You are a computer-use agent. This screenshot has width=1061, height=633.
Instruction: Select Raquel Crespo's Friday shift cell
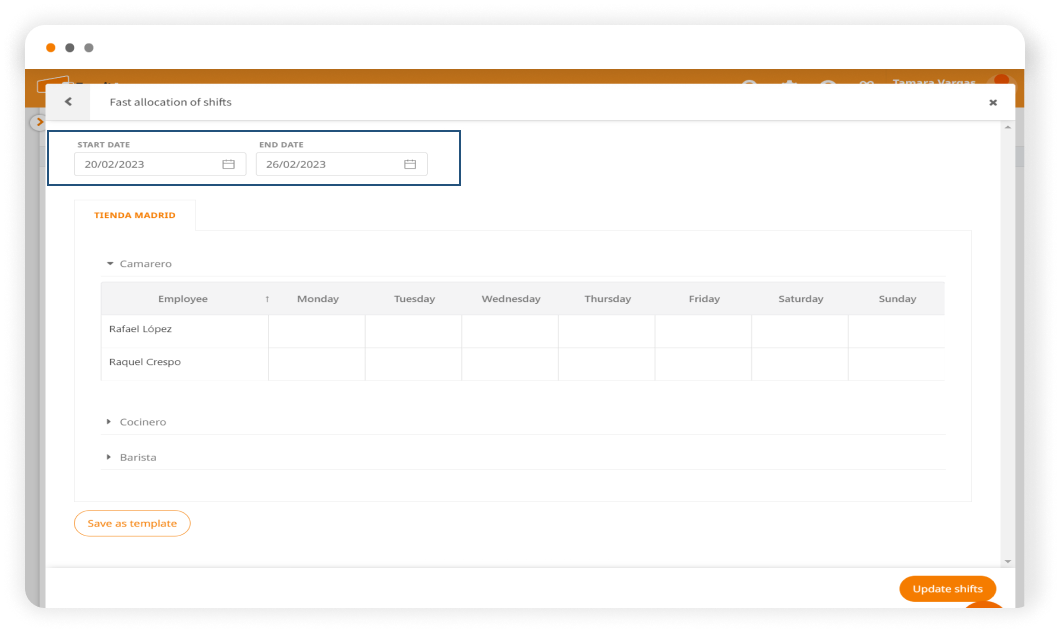coord(703,364)
